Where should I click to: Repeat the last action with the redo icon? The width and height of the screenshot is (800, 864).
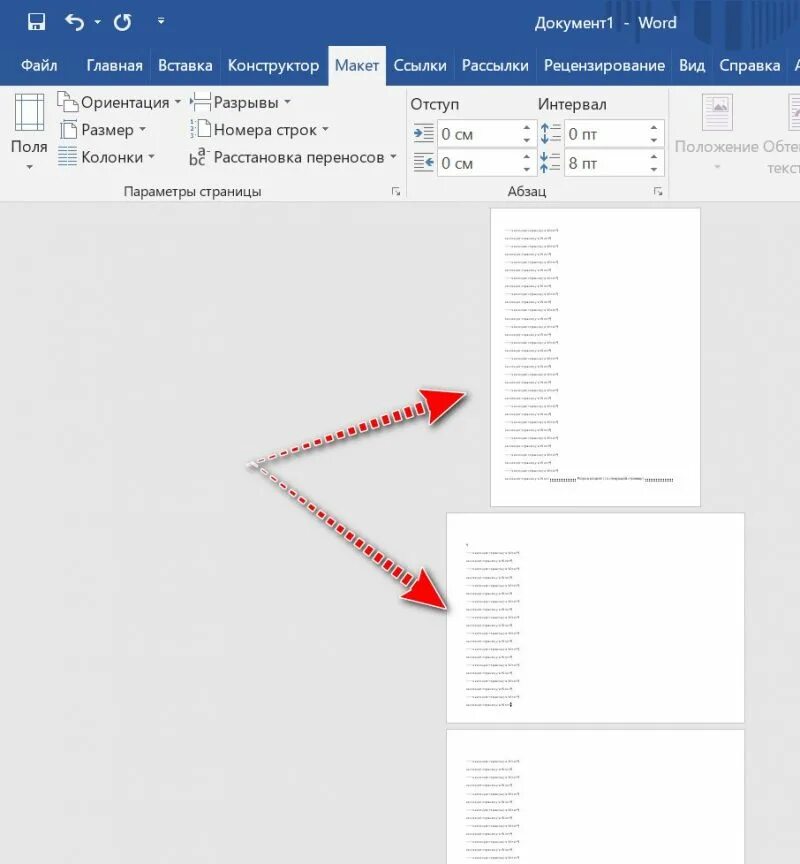coord(122,22)
